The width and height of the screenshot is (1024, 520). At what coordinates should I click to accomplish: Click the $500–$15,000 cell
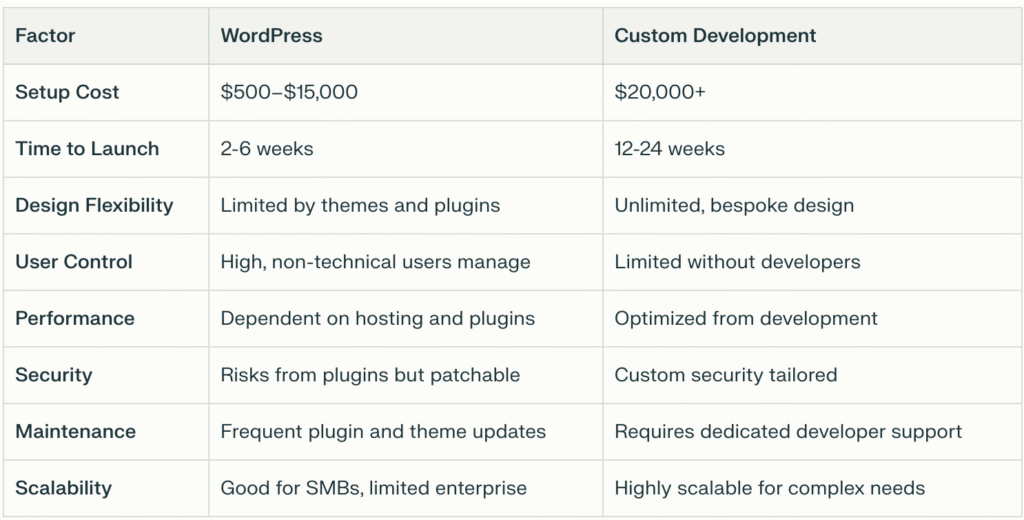click(289, 92)
